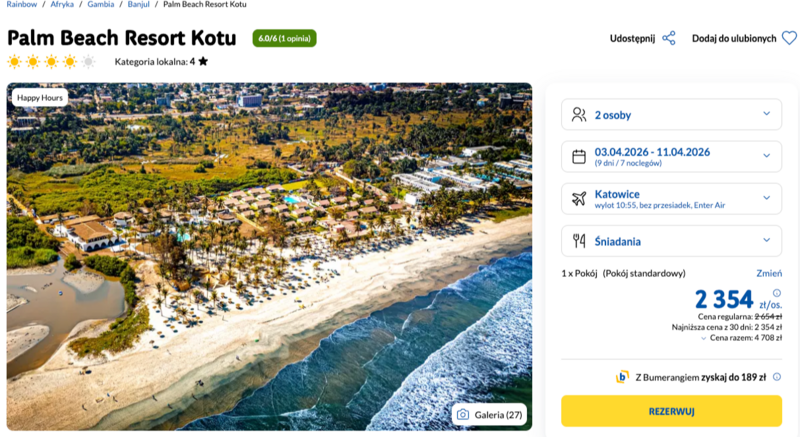
Task: Expand the Cena razem price breakdown
Action: tap(736, 338)
